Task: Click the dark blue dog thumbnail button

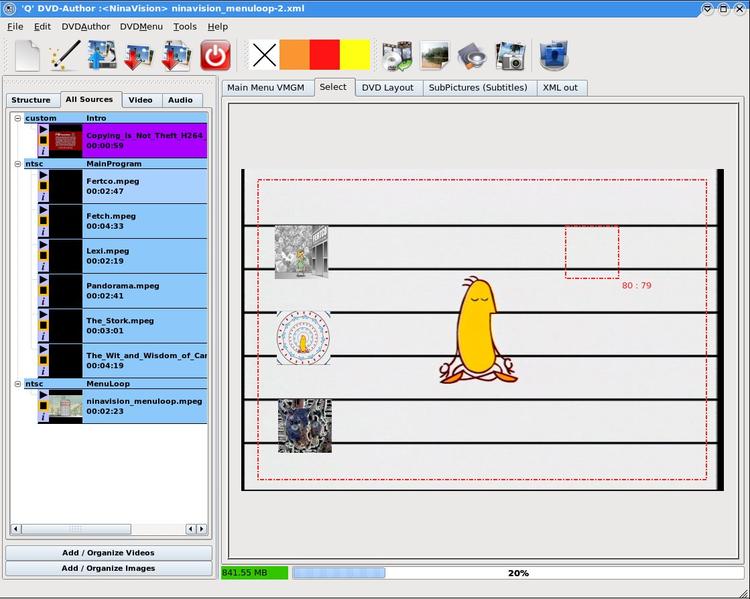Action: (305, 426)
